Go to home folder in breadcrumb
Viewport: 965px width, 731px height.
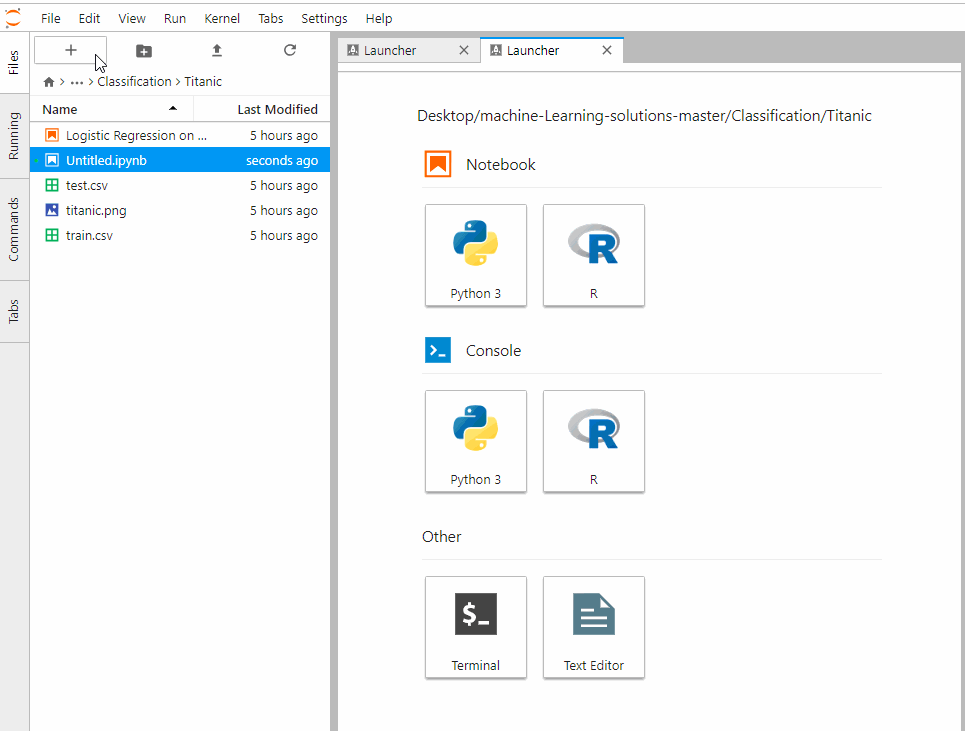[x=49, y=82]
